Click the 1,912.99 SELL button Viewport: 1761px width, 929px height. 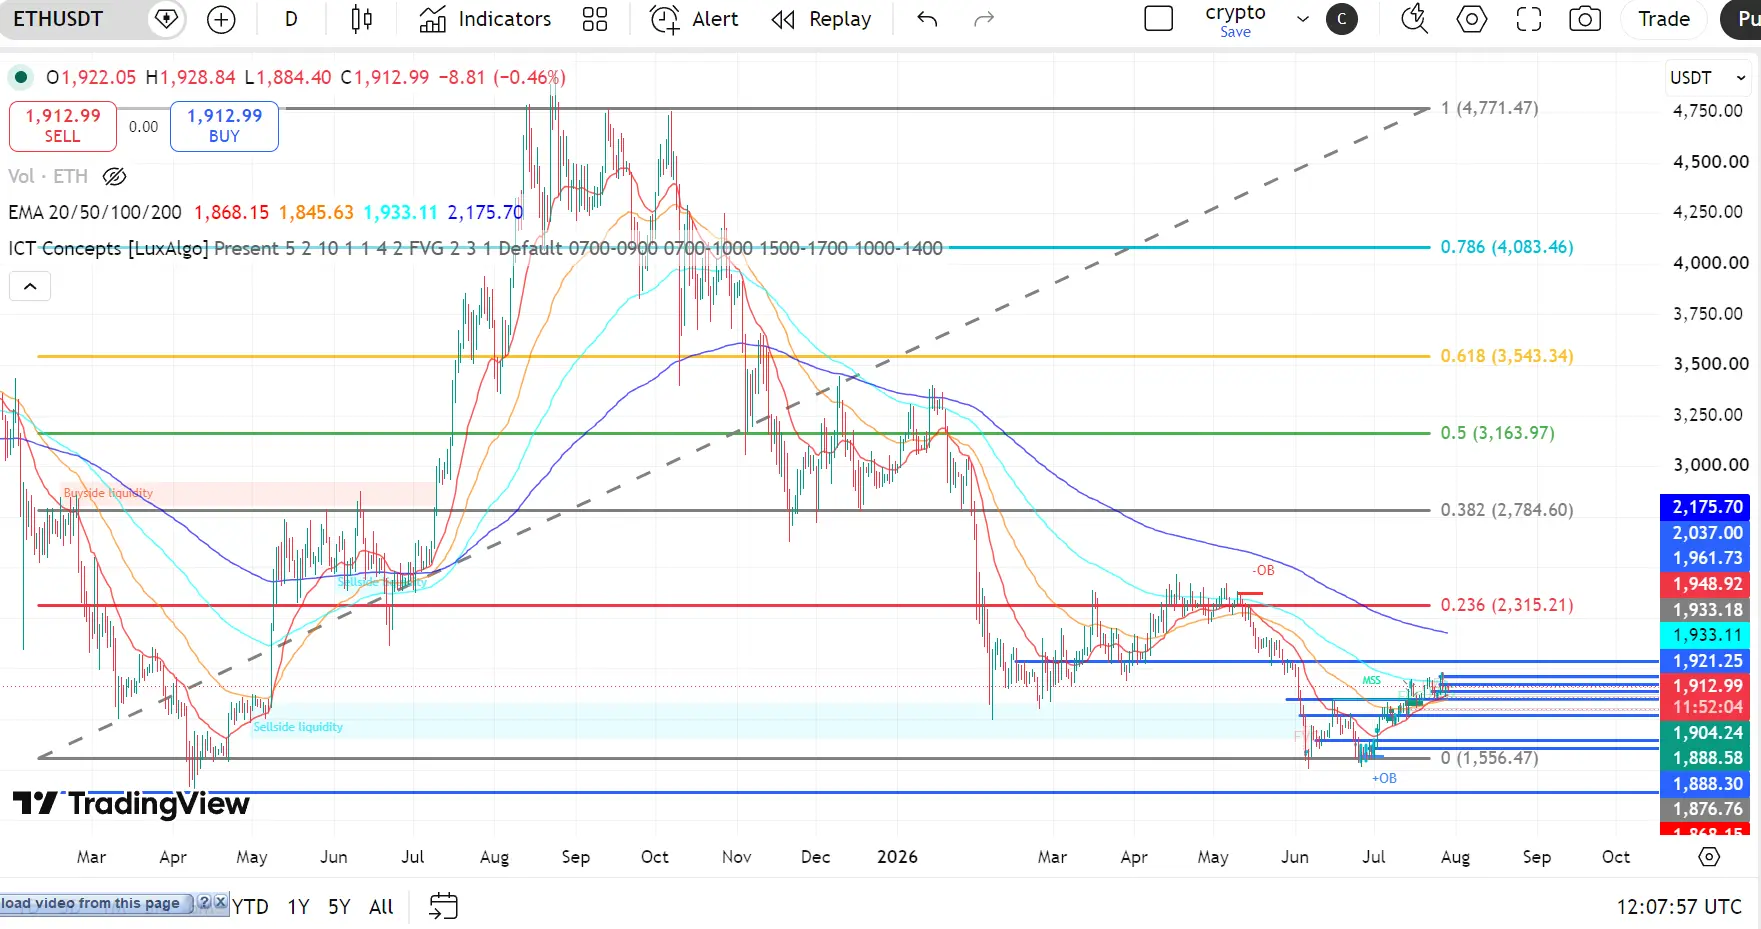(x=62, y=126)
